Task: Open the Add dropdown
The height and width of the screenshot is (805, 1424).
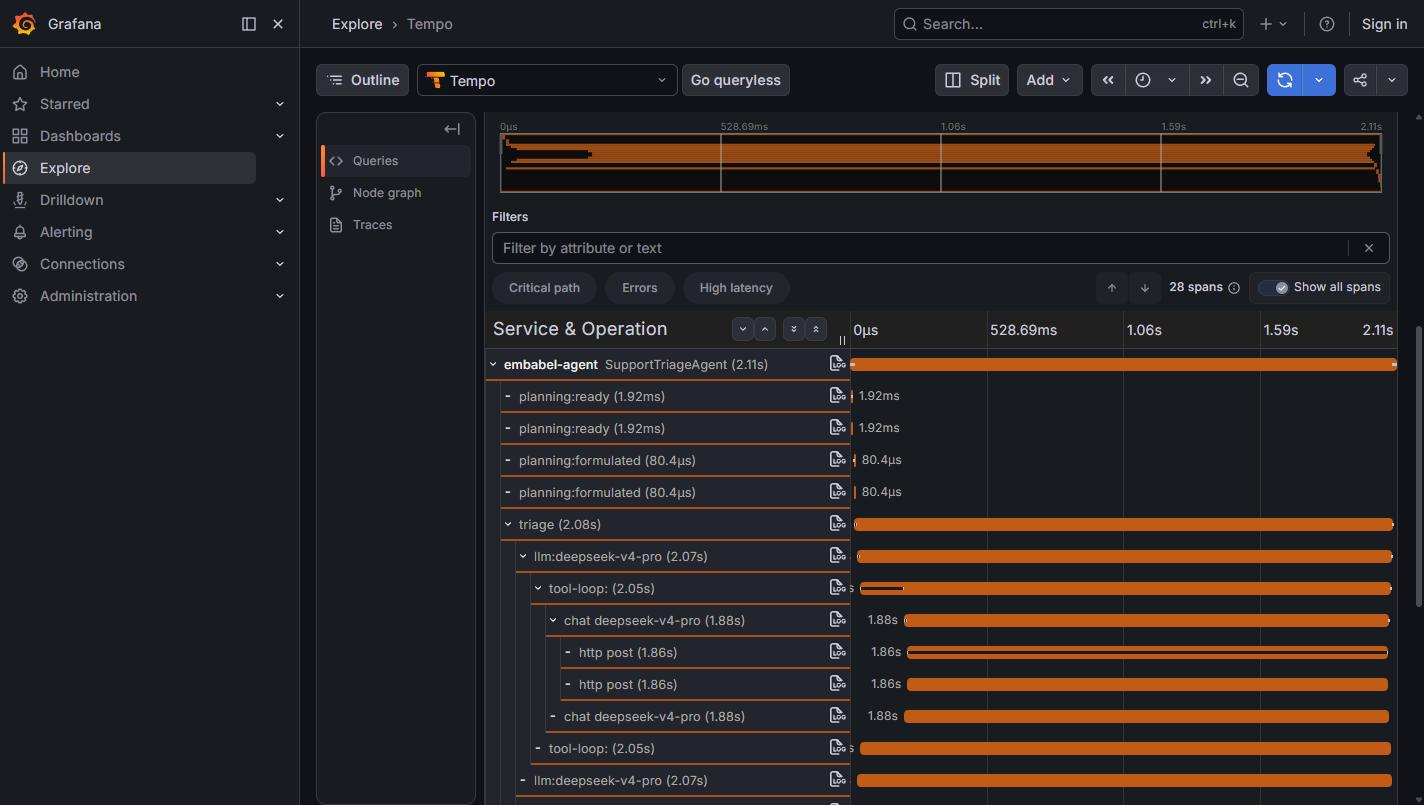Action: click(x=1049, y=80)
